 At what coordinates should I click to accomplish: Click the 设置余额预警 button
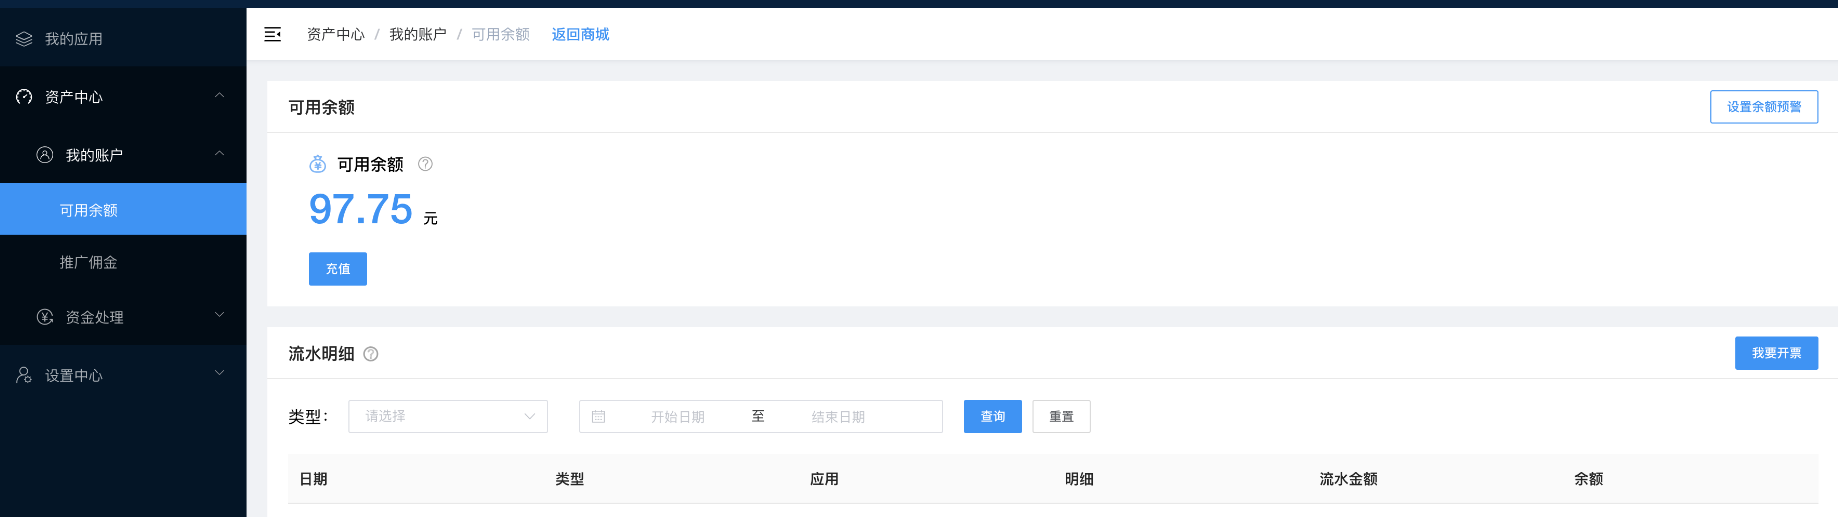pyautogui.click(x=1764, y=107)
